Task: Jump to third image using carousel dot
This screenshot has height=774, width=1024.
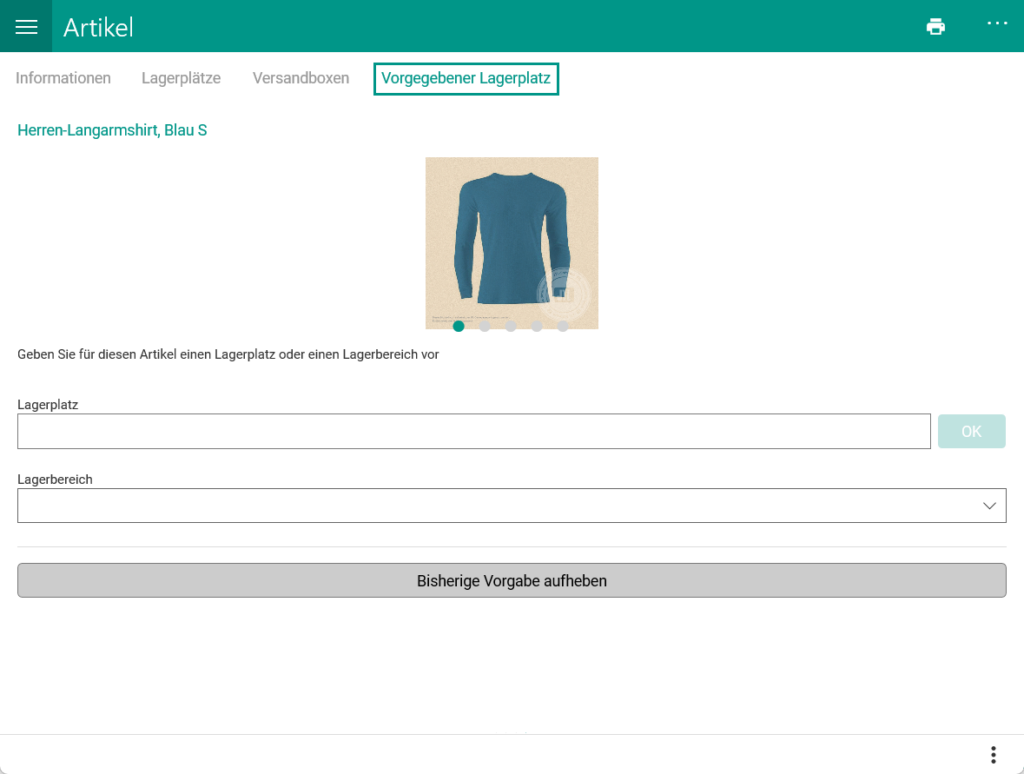Action: tap(511, 326)
